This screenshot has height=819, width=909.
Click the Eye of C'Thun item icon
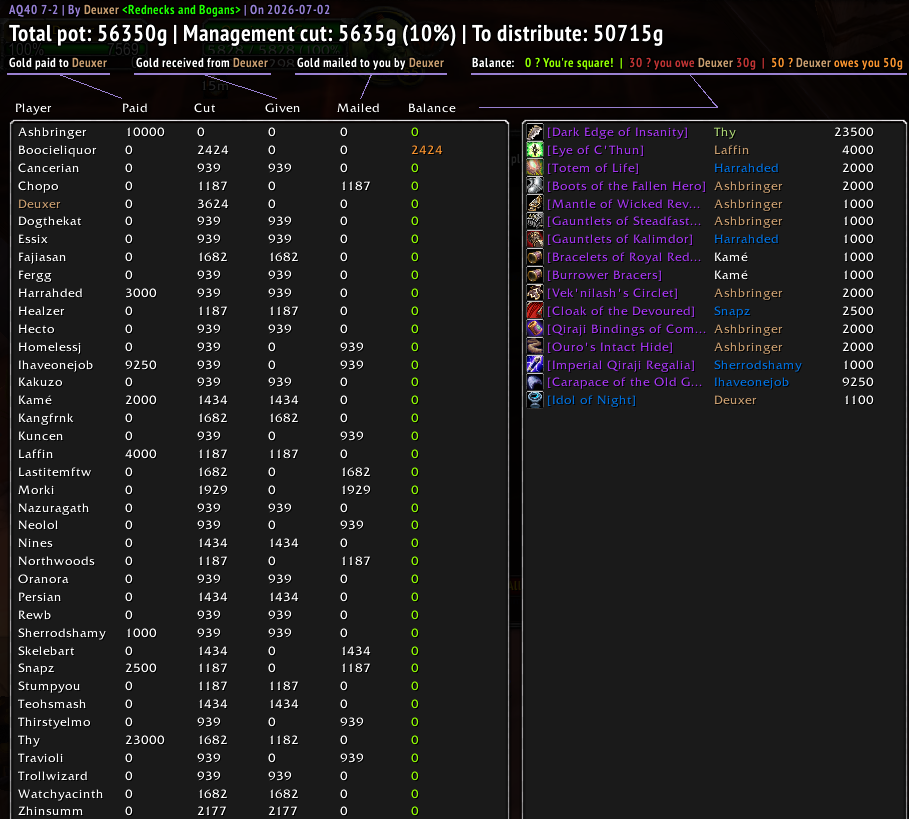535,150
